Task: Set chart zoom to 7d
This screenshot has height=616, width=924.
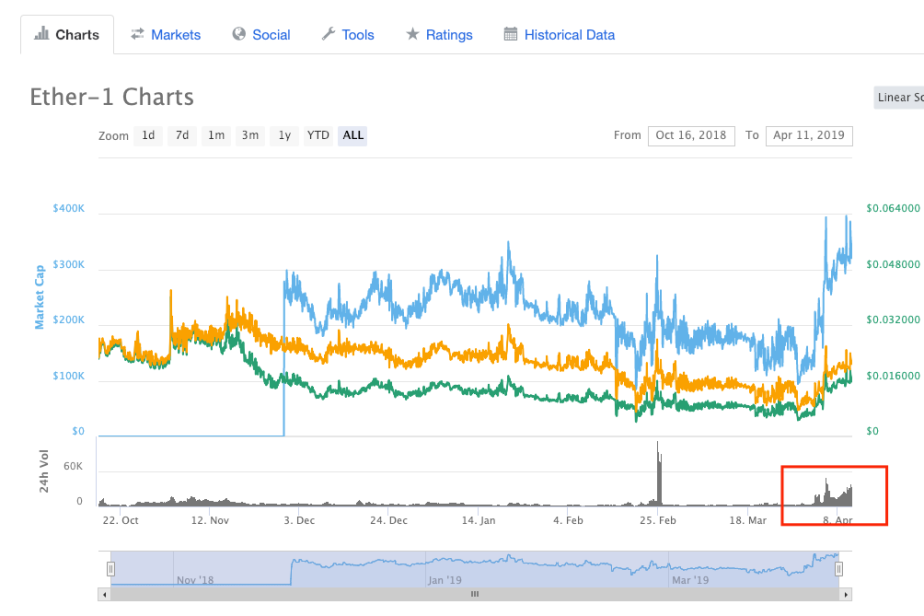Action: click(x=182, y=136)
